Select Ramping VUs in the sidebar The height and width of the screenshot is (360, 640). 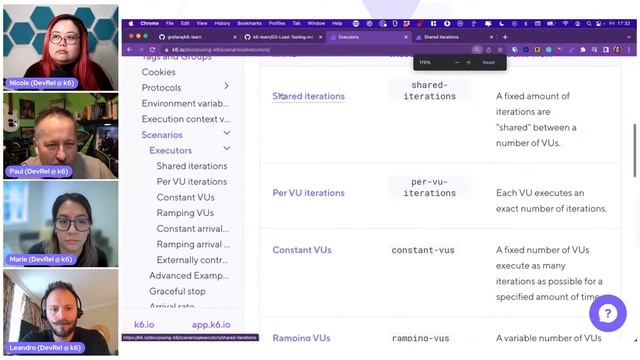(185, 213)
